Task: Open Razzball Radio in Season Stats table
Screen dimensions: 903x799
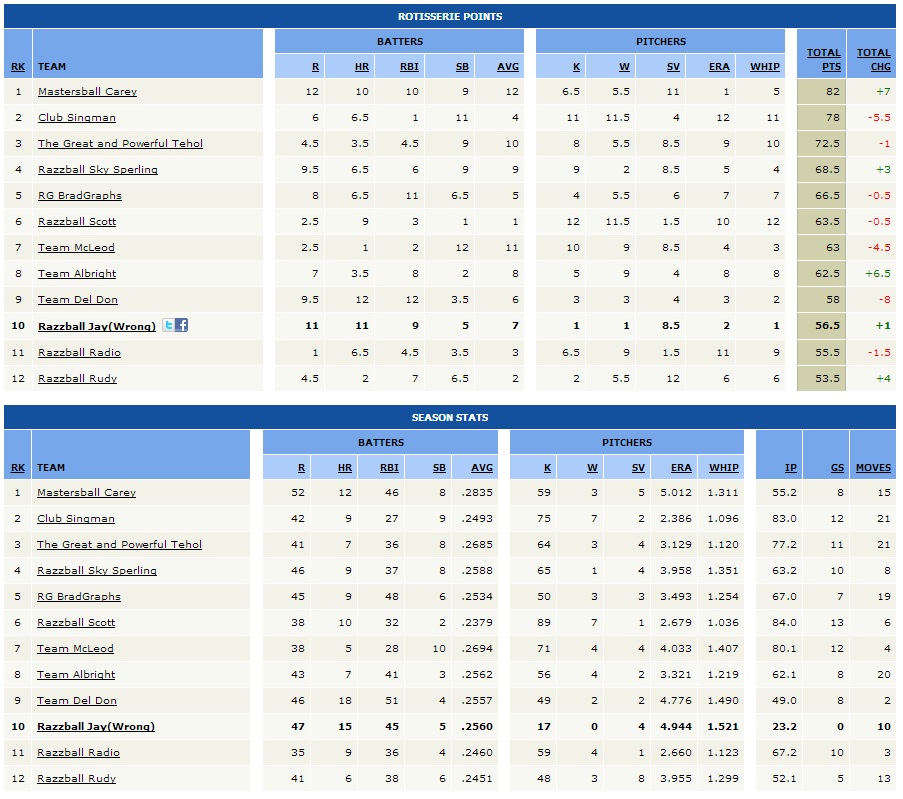Action: coord(78,752)
